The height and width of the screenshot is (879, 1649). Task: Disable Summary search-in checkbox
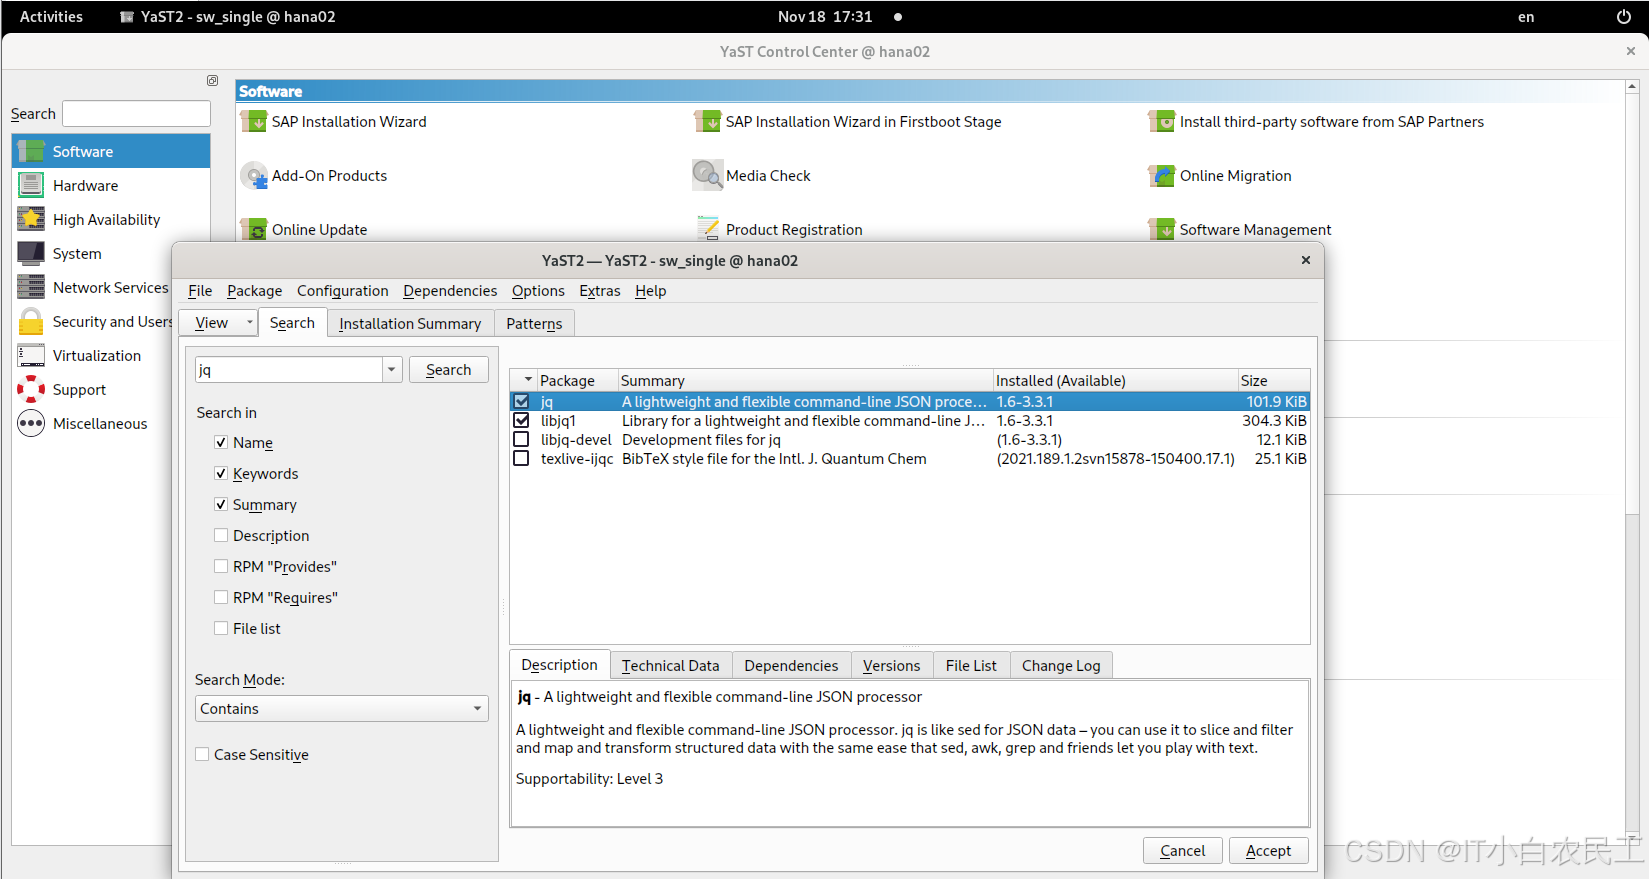(221, 504)
